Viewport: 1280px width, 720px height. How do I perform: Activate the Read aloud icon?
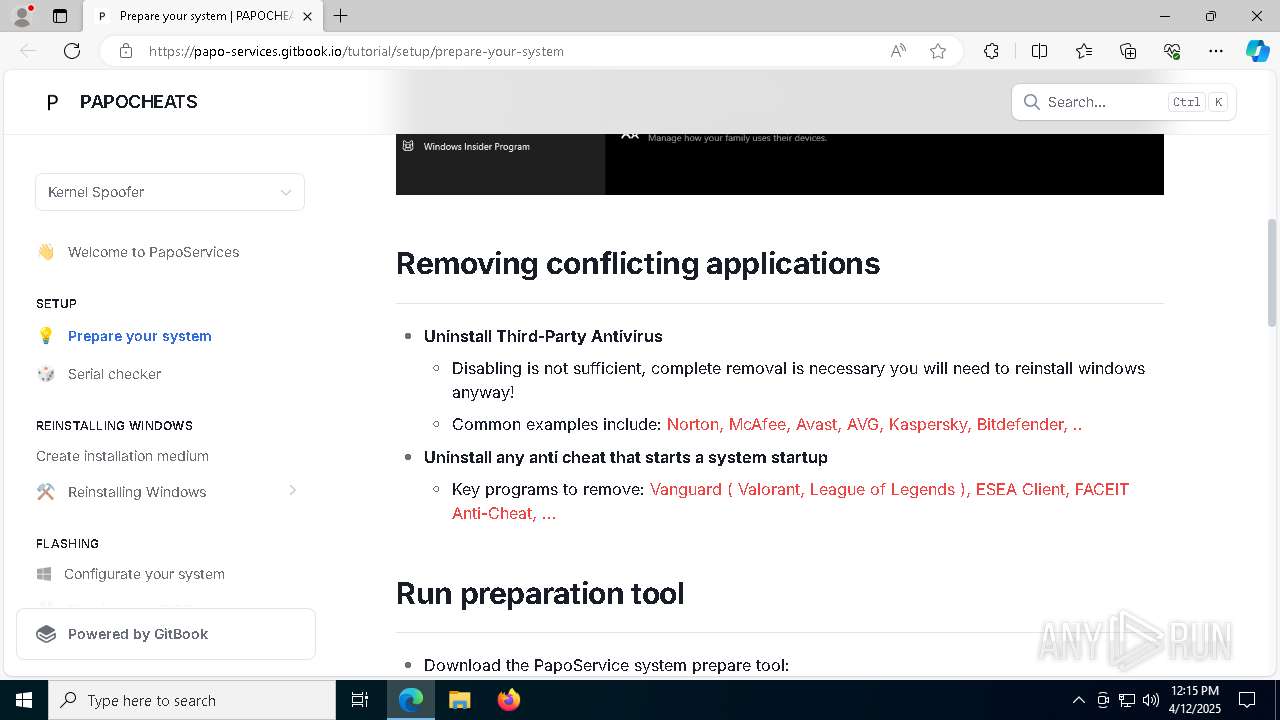[x=898, y=51]
